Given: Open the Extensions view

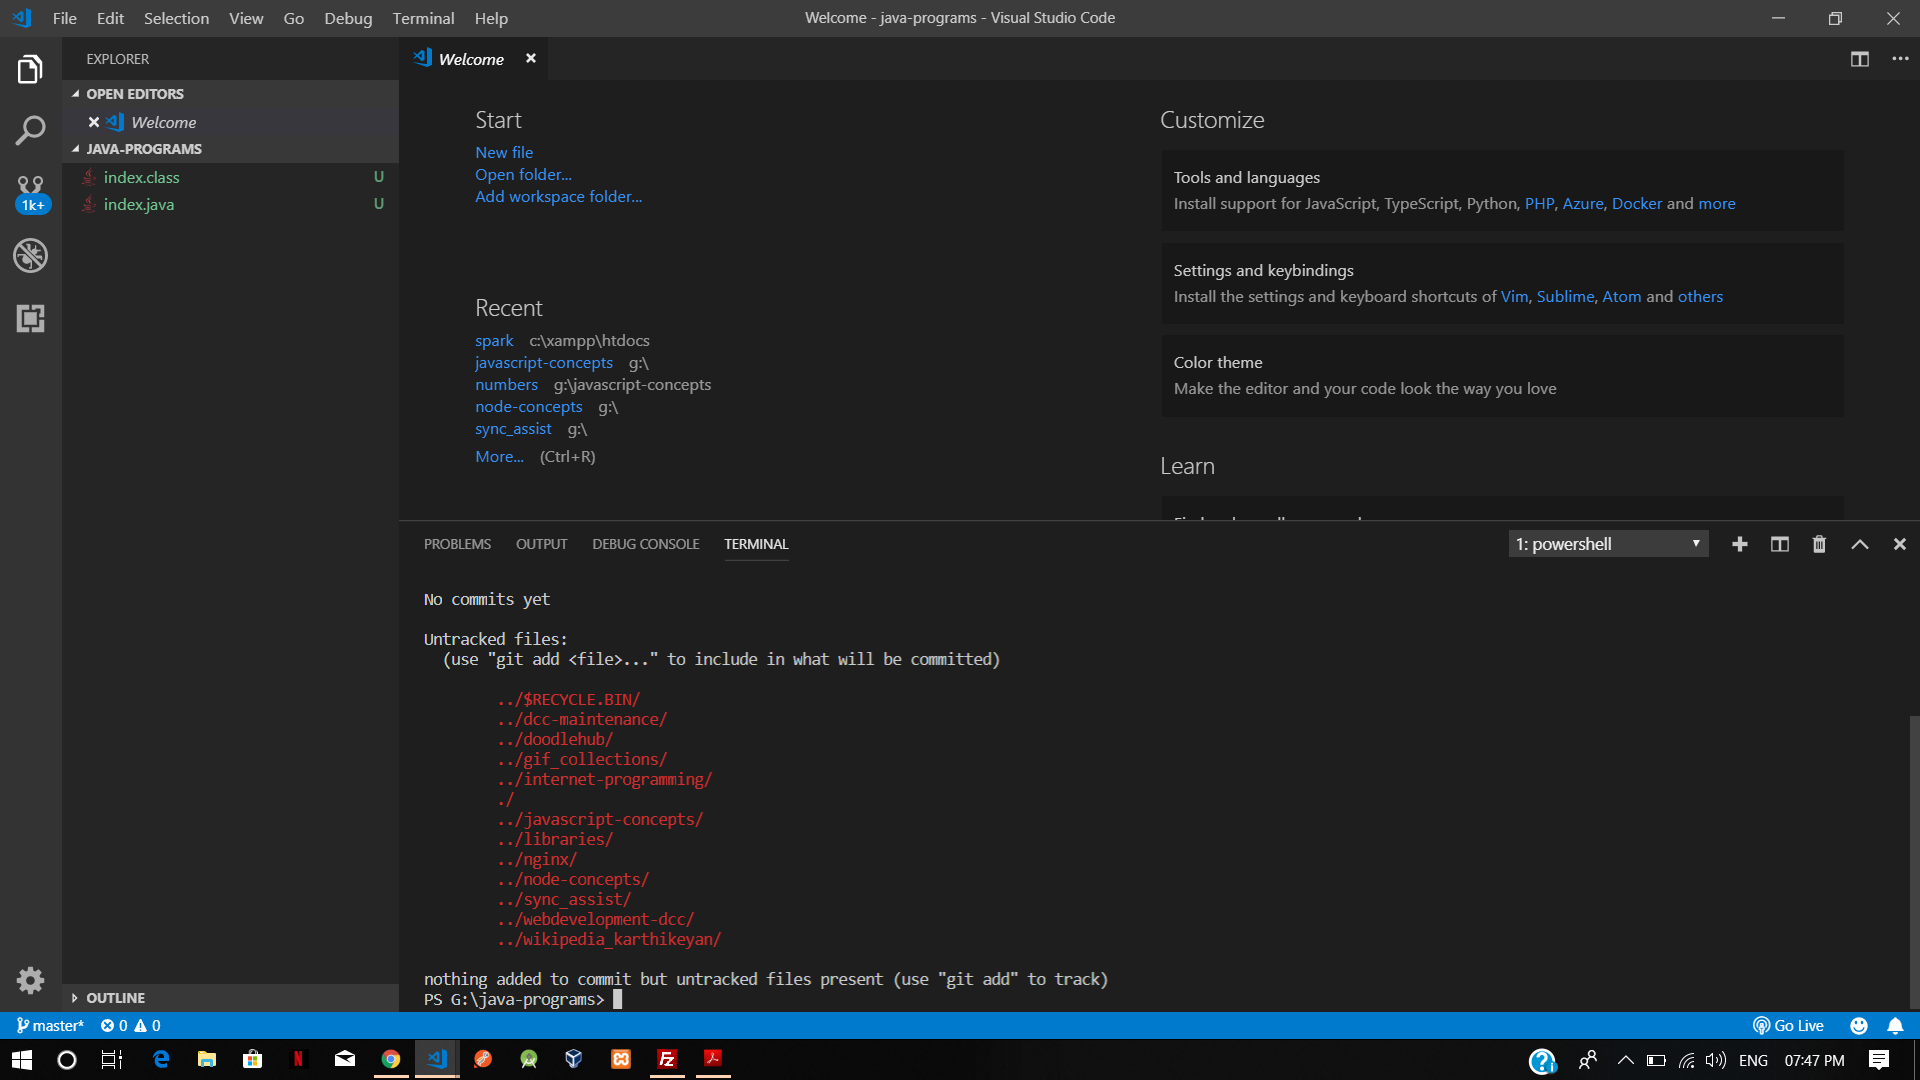Looking at the screenshot, I should coord(30,319).
